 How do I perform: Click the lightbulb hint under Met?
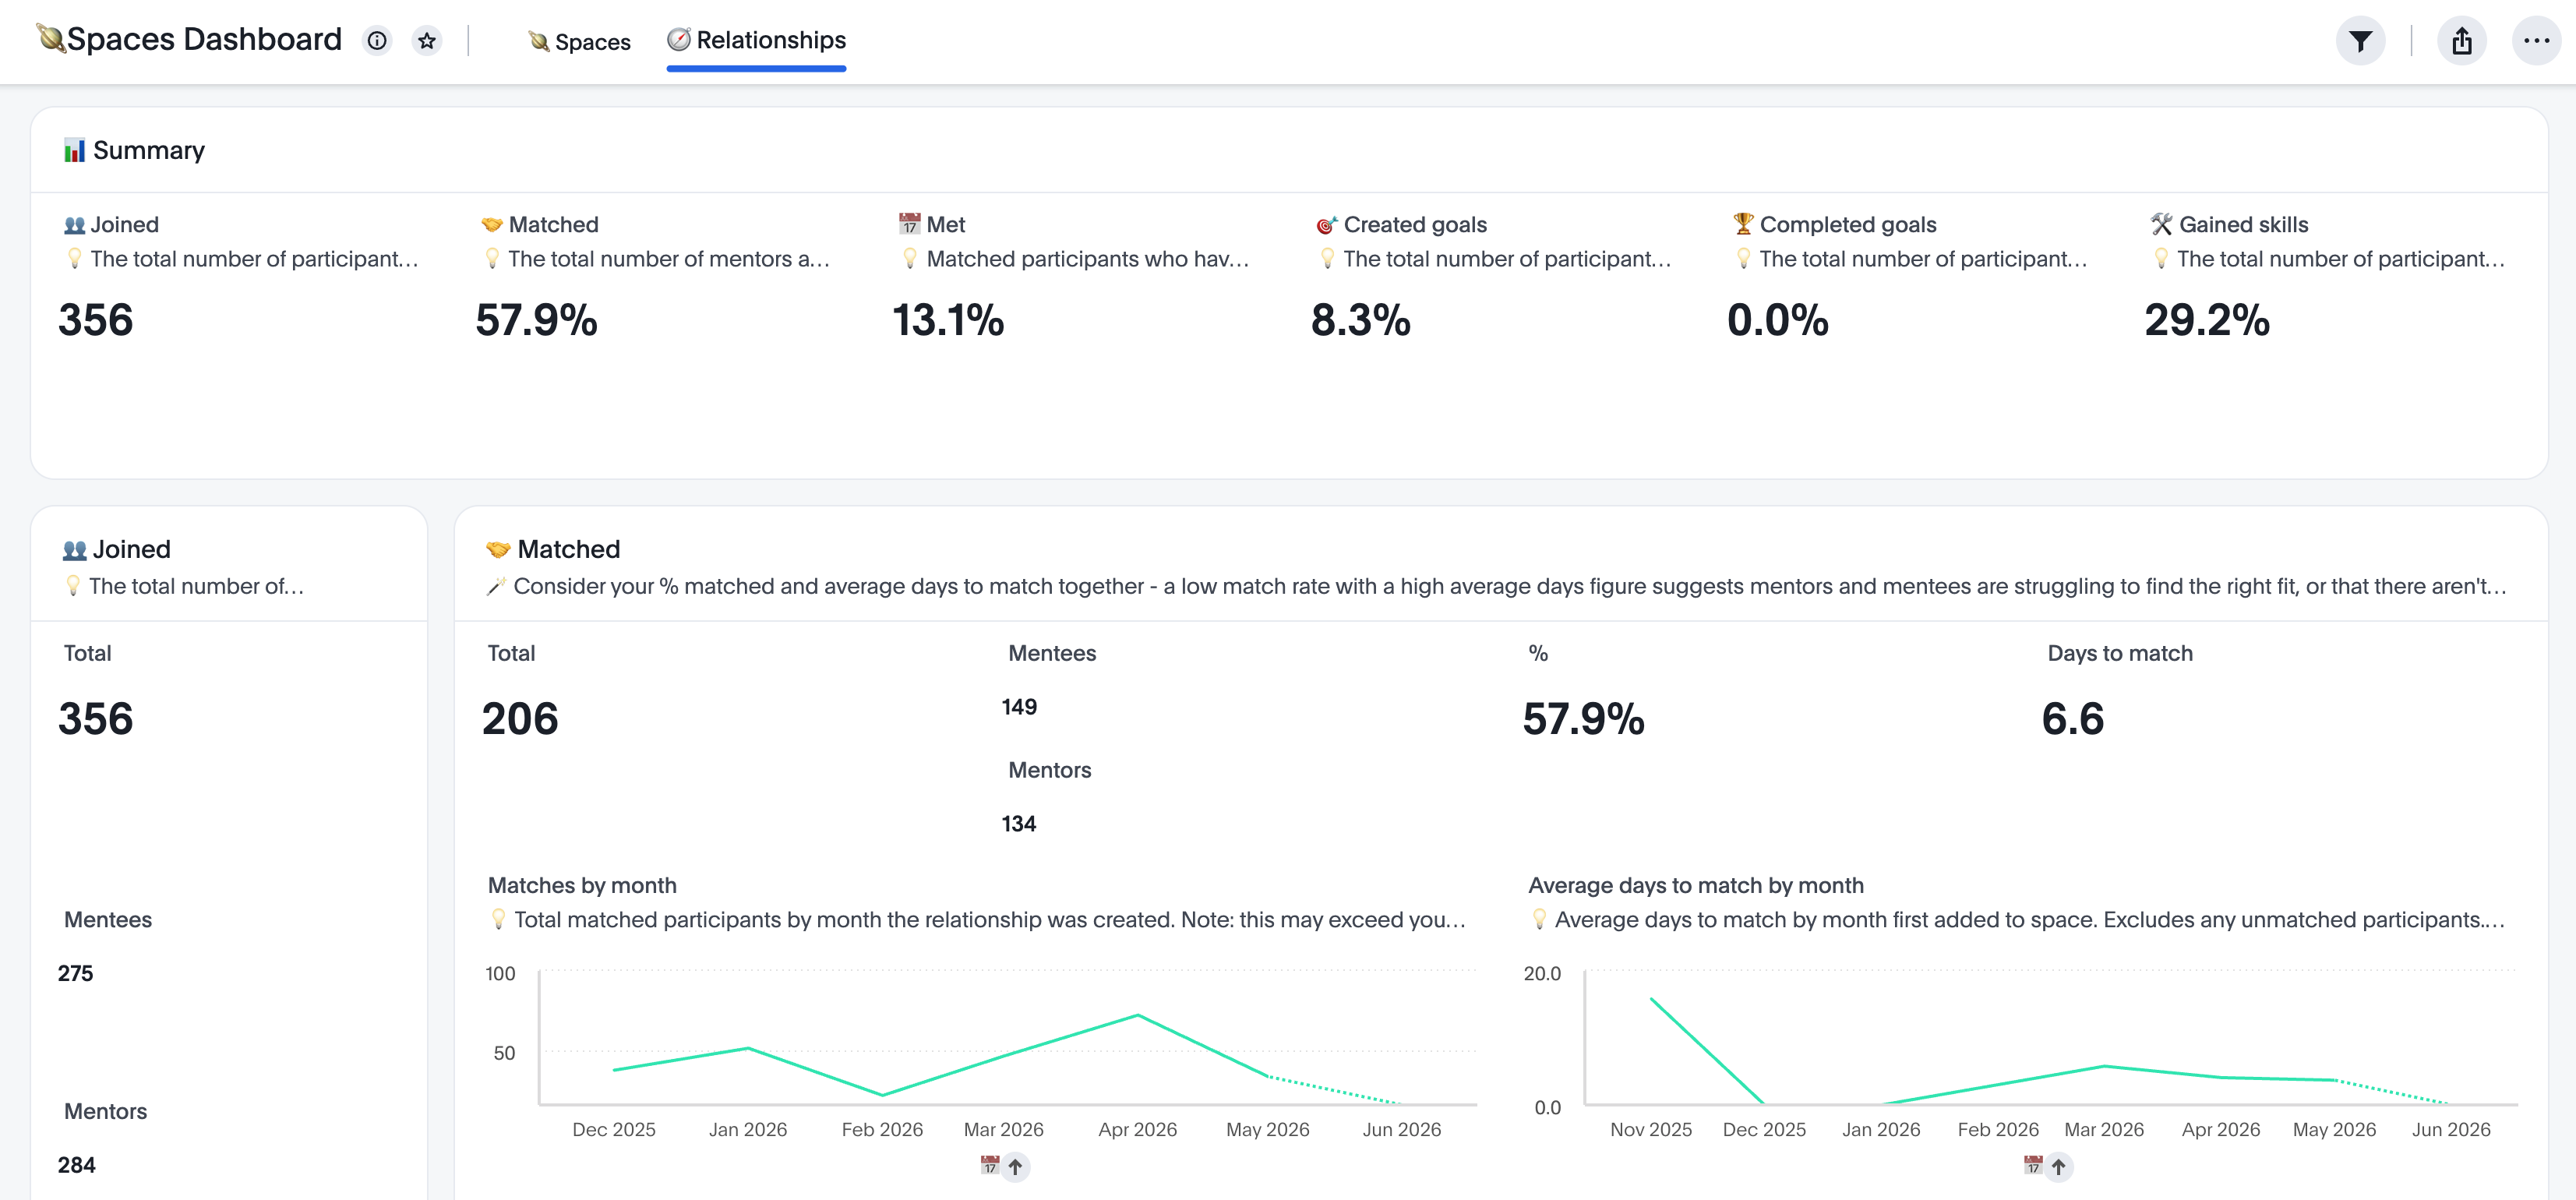(910, 259)
